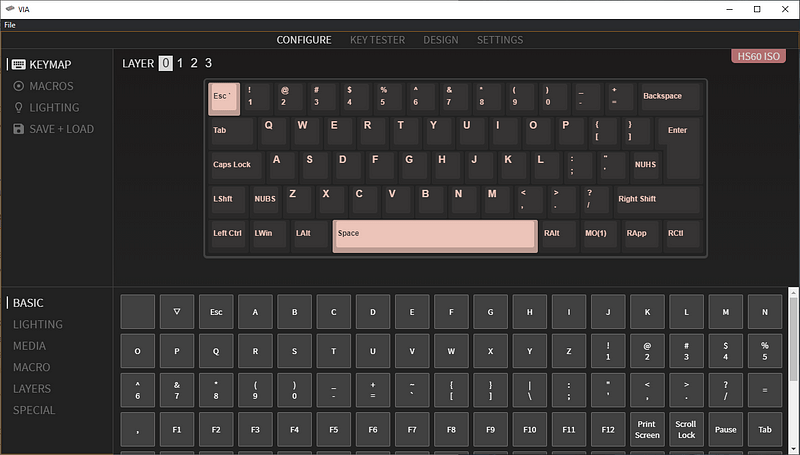Switch to layer 3

(208, 64)
